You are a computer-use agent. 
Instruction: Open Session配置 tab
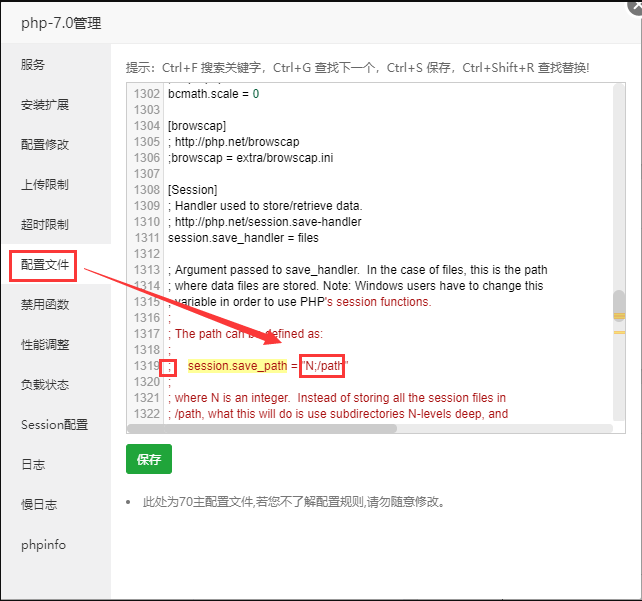tap(54, 425)
